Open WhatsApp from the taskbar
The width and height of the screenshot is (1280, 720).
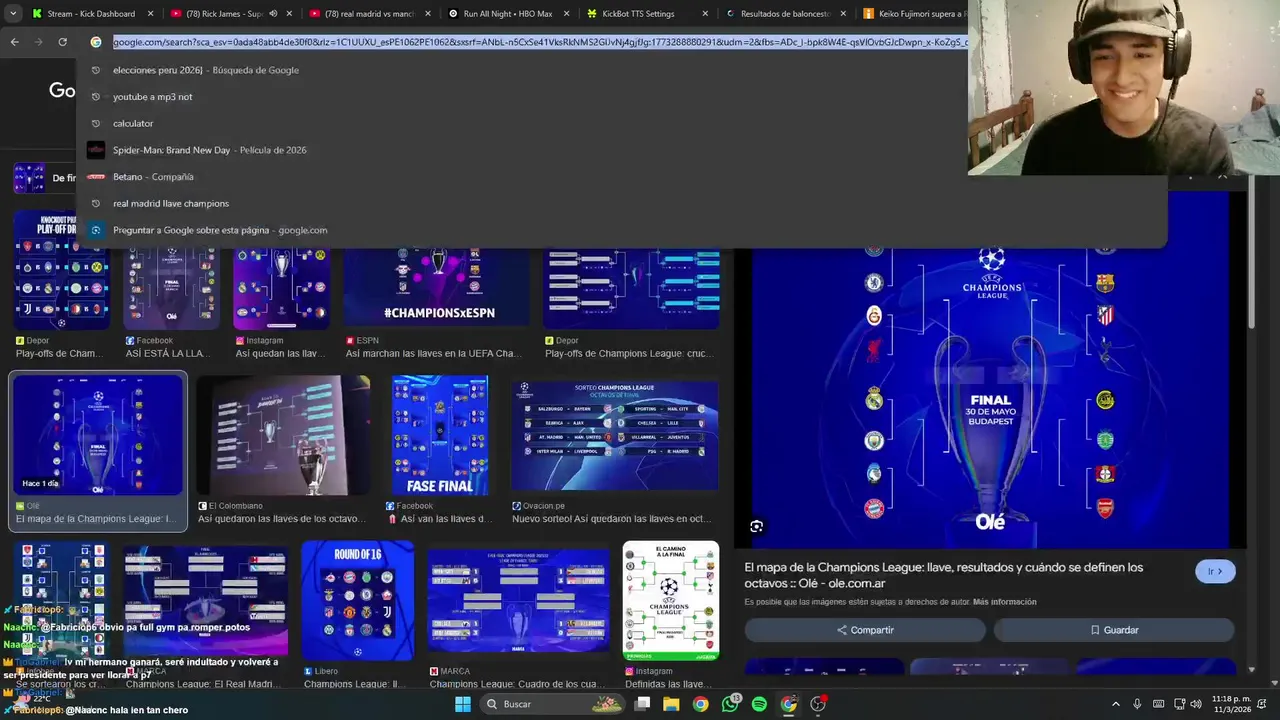click(730, 704)
